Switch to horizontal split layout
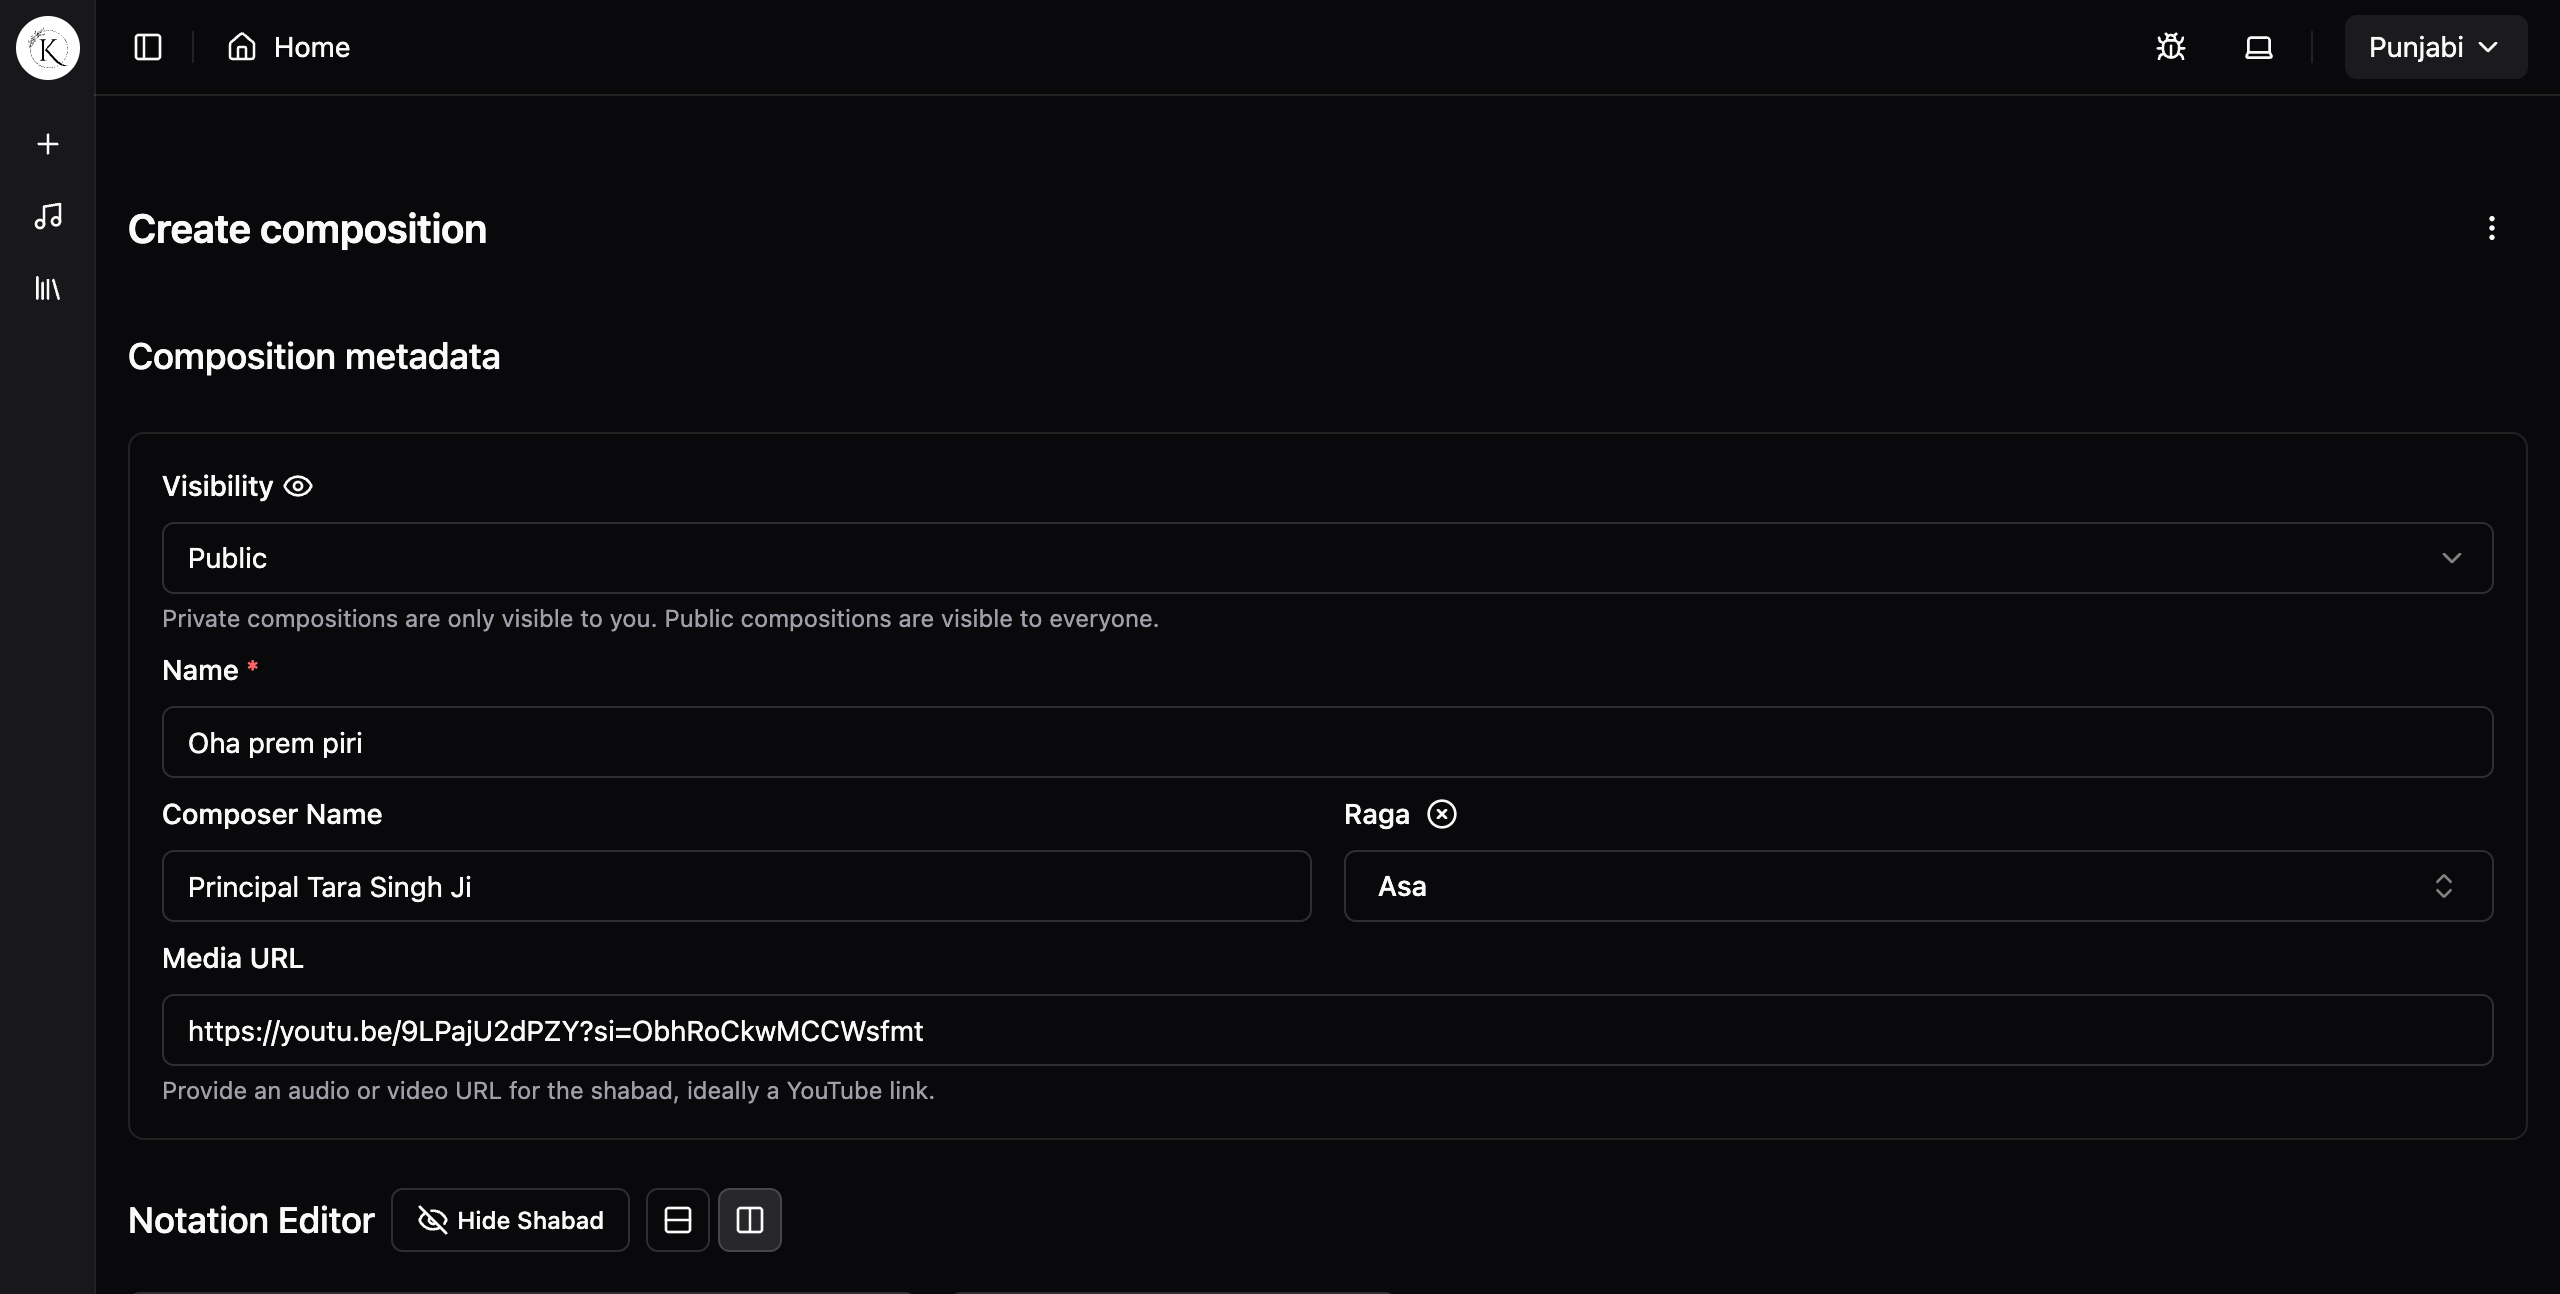Viewport: 2560px width, 1294px height. pyautogui.click(x=678, y=1220)
